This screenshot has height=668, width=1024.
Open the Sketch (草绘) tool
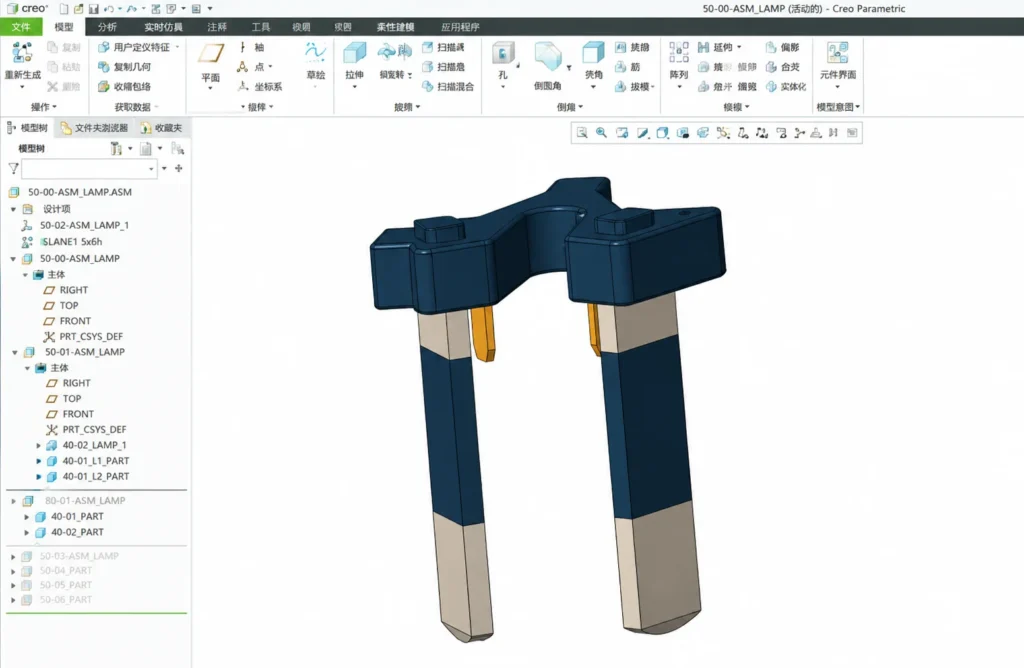point(315,61)
